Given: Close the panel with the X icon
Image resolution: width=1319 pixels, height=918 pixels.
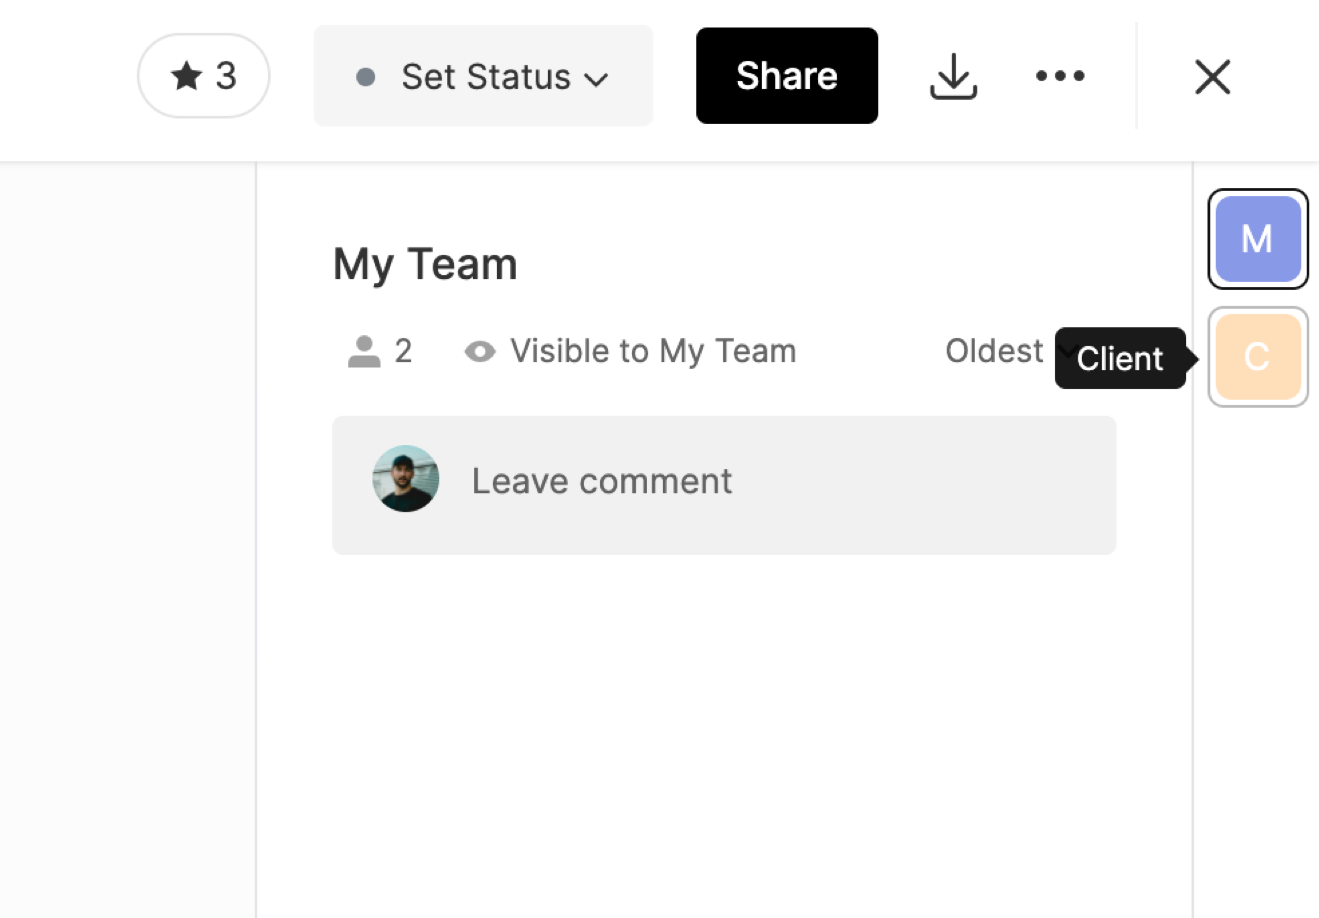Looking at the screenshot, I should pyautogui.click(x=1212, y=76).
